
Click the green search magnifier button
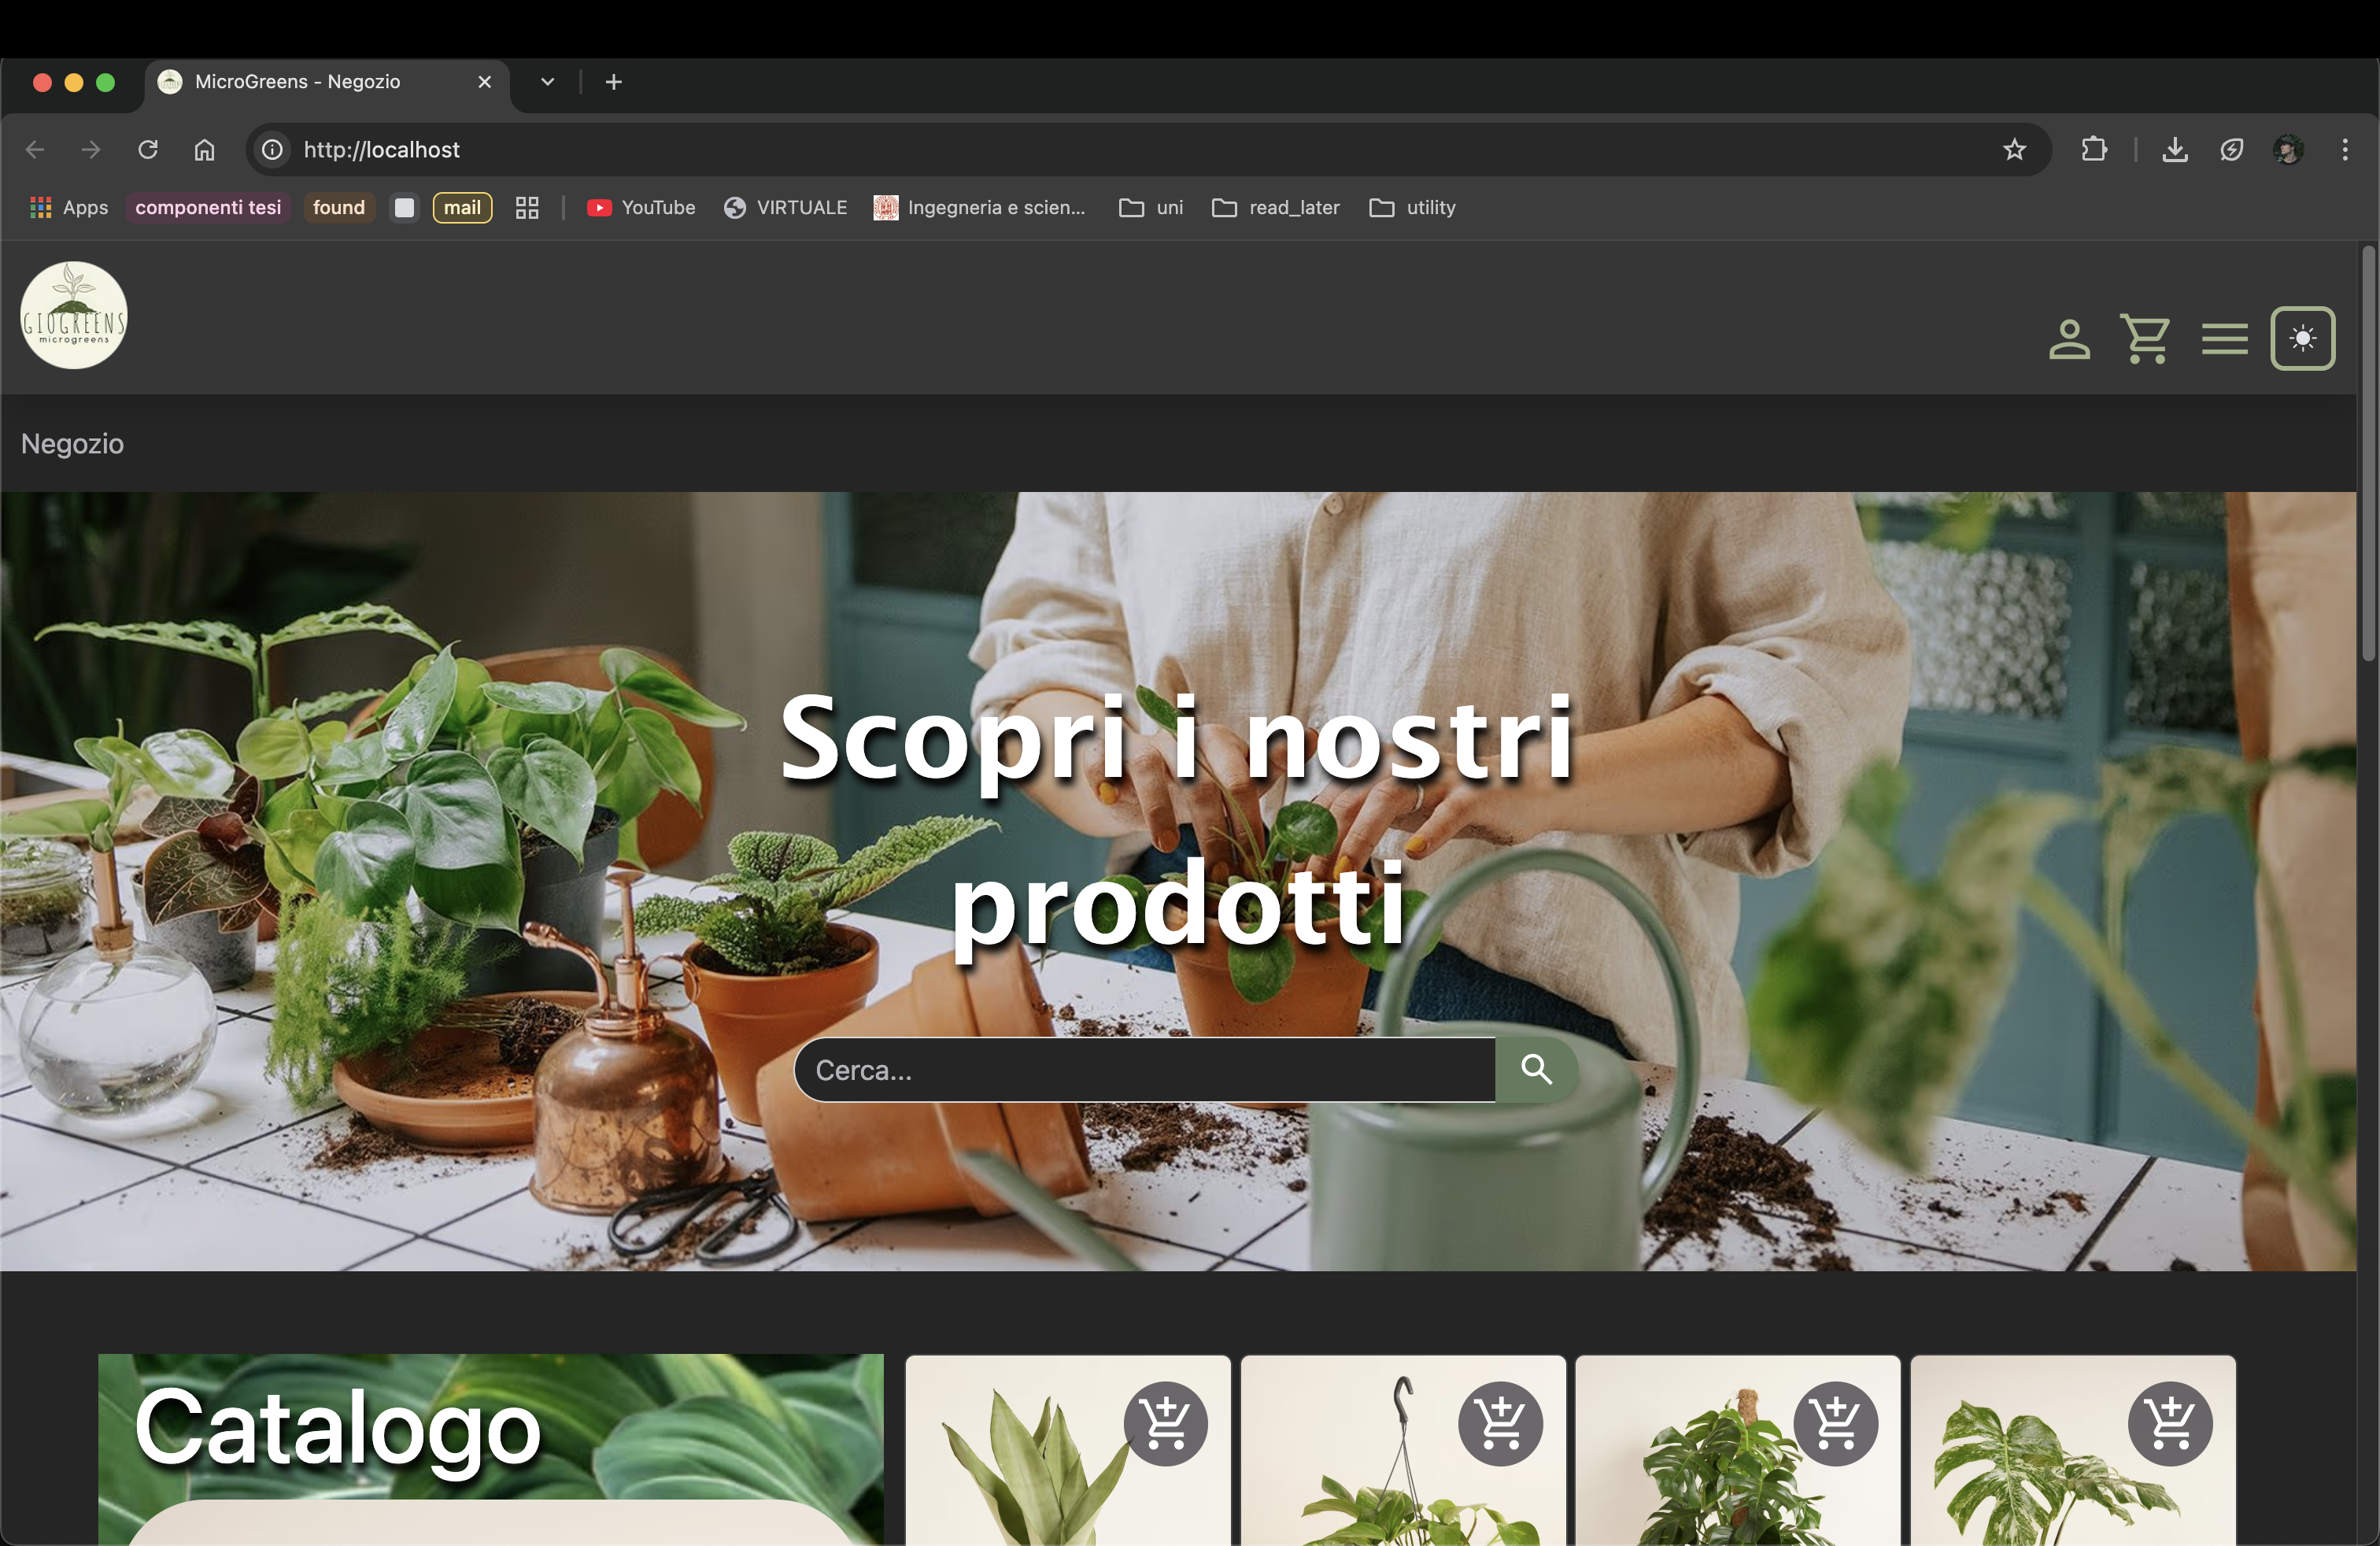pyautogui.click(x=1536, y=1070)
